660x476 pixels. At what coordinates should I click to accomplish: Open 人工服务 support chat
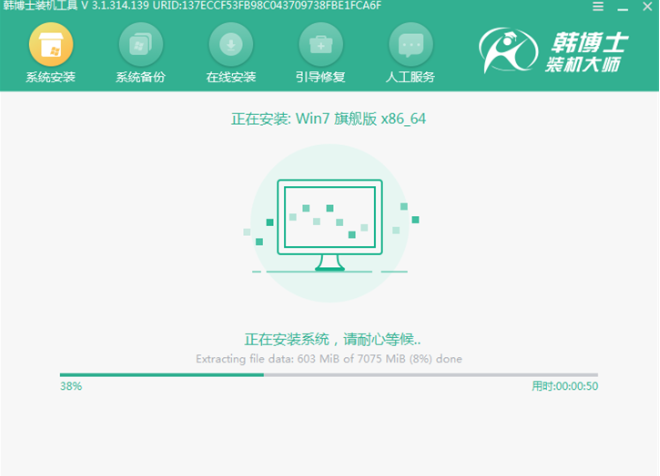(x=410, y=53)
